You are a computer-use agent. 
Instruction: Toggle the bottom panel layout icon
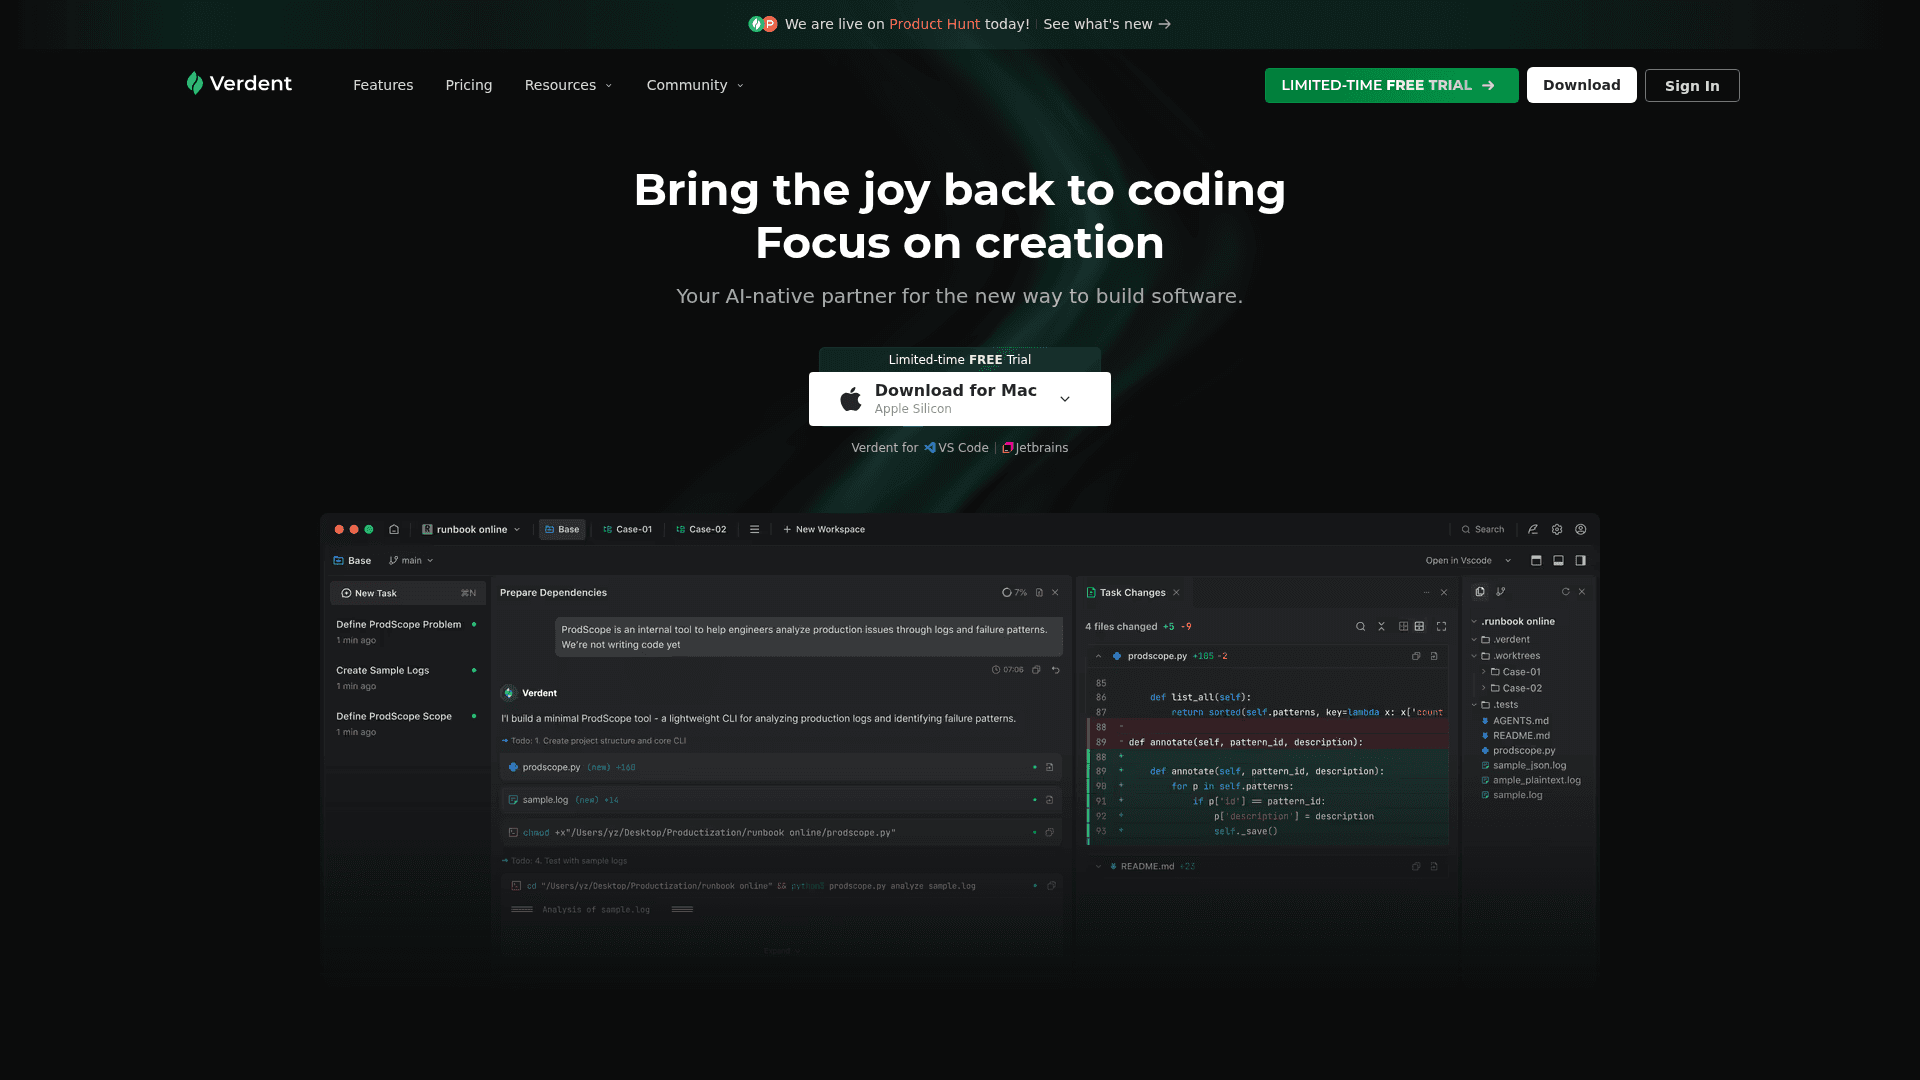coord(1558,561)
